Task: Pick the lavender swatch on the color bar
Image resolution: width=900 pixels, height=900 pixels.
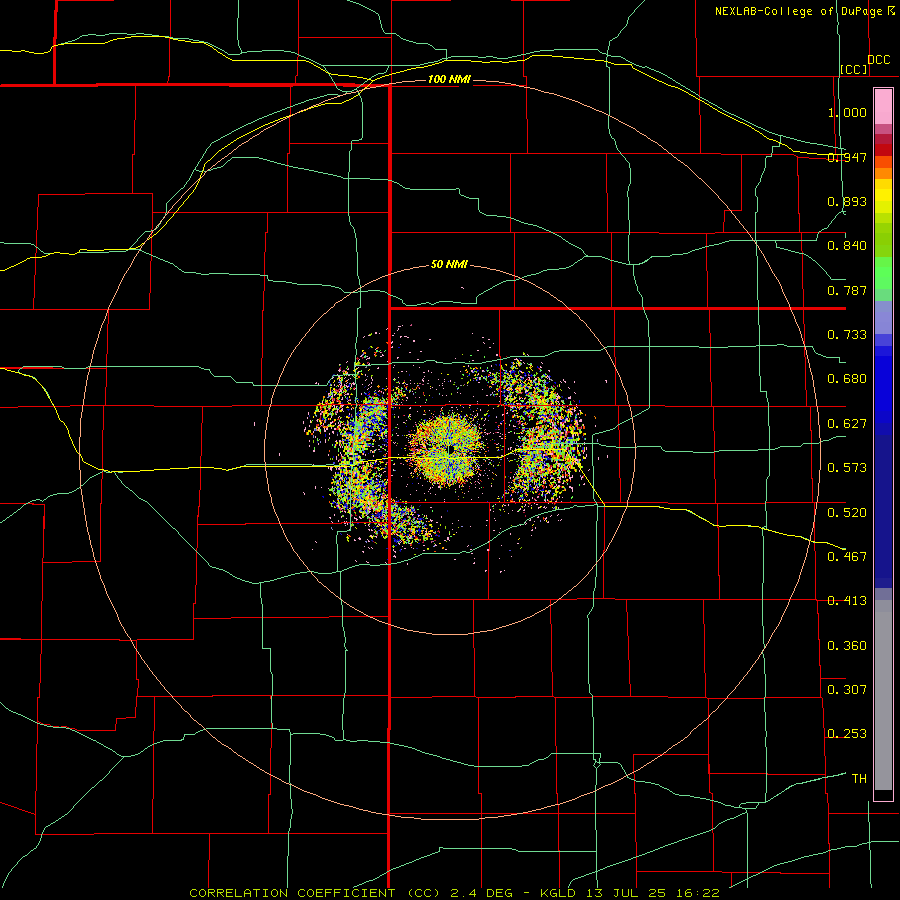Action: click(x=883, y=317)
